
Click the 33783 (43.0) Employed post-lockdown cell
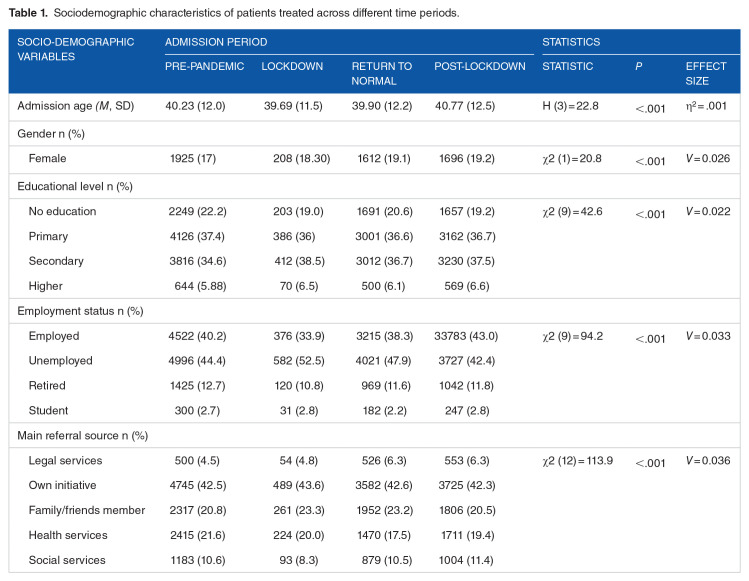[478, 337]
